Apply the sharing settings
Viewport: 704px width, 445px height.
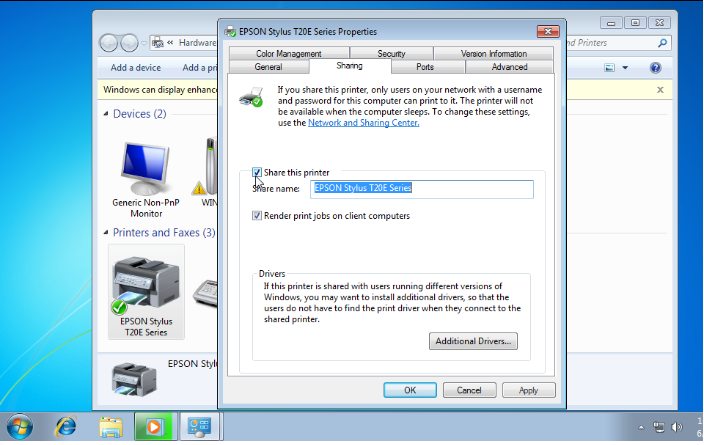528,390
